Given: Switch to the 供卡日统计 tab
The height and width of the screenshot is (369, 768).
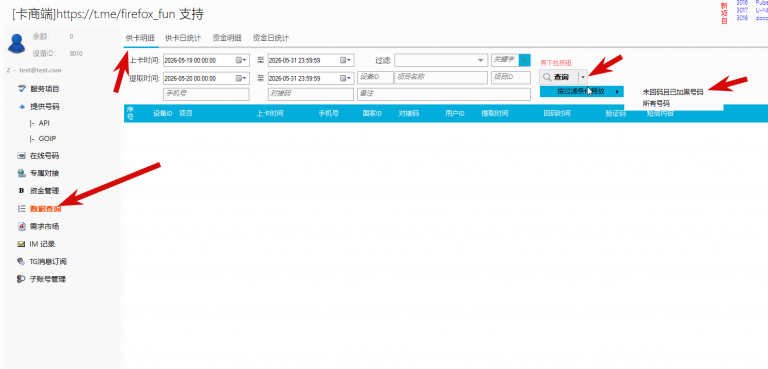Looking at the screenshot, I should [x=184, y=38].
